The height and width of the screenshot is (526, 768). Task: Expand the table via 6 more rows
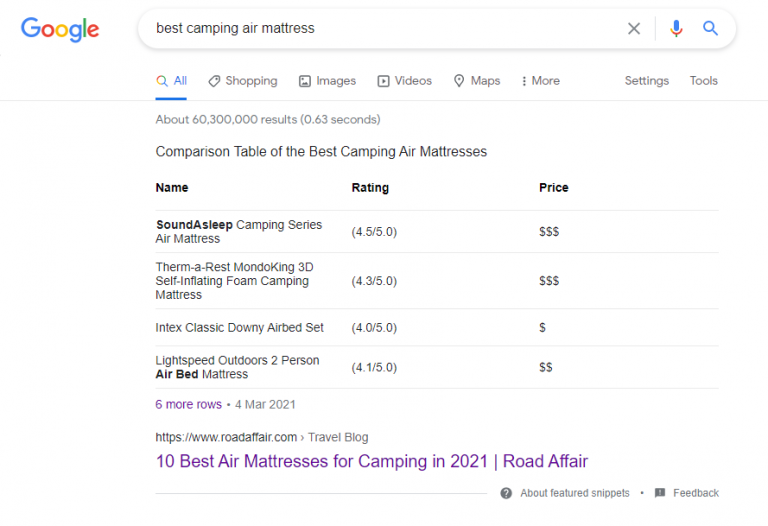(x=189, y=405)
